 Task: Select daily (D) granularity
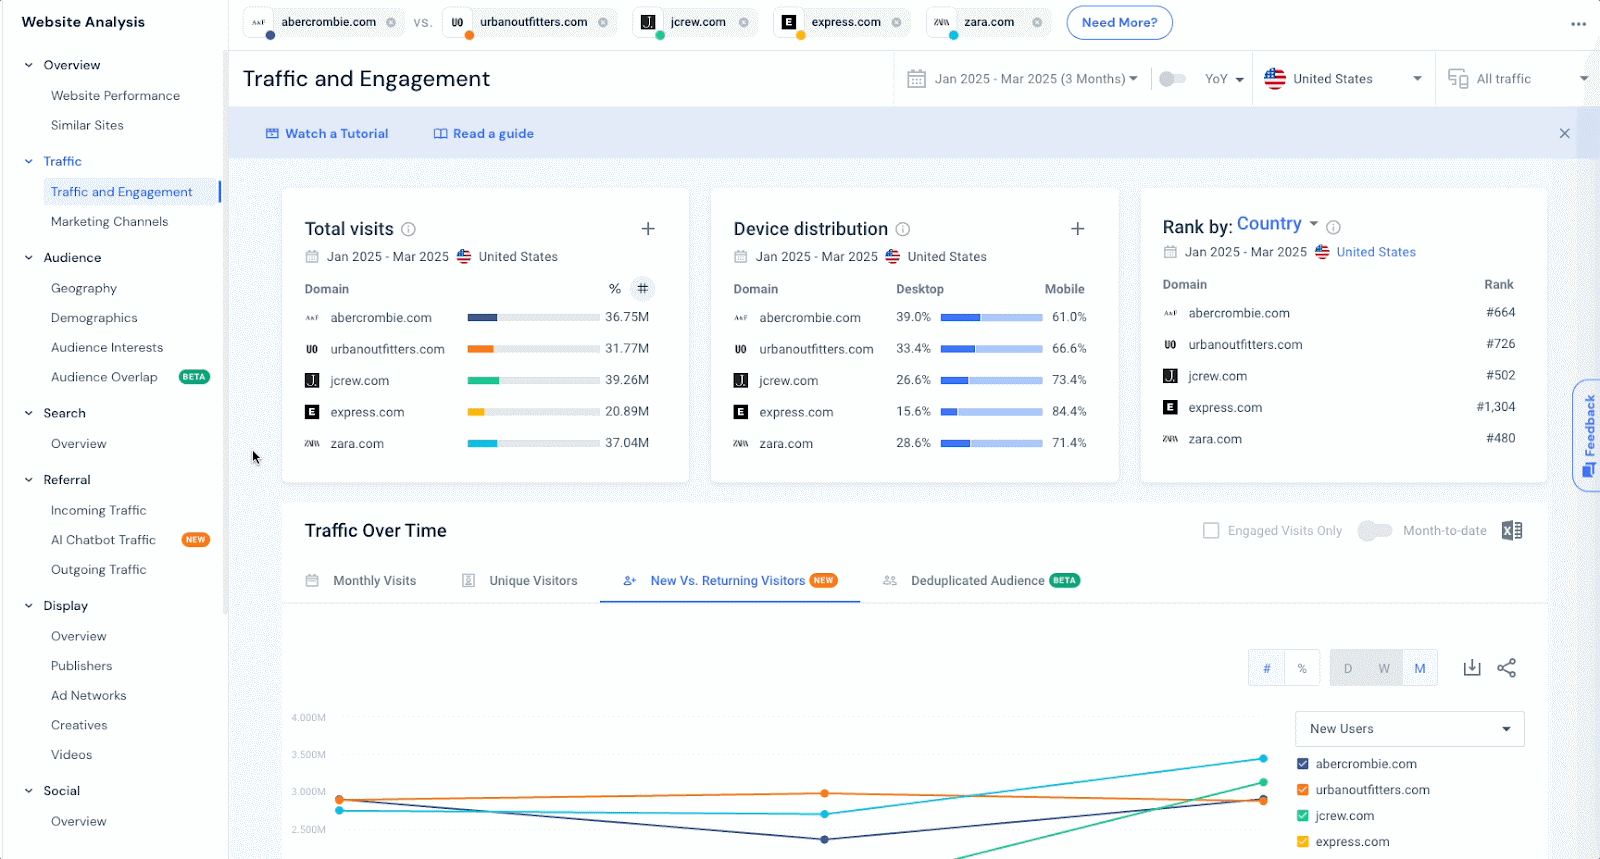pos(1348,668)
